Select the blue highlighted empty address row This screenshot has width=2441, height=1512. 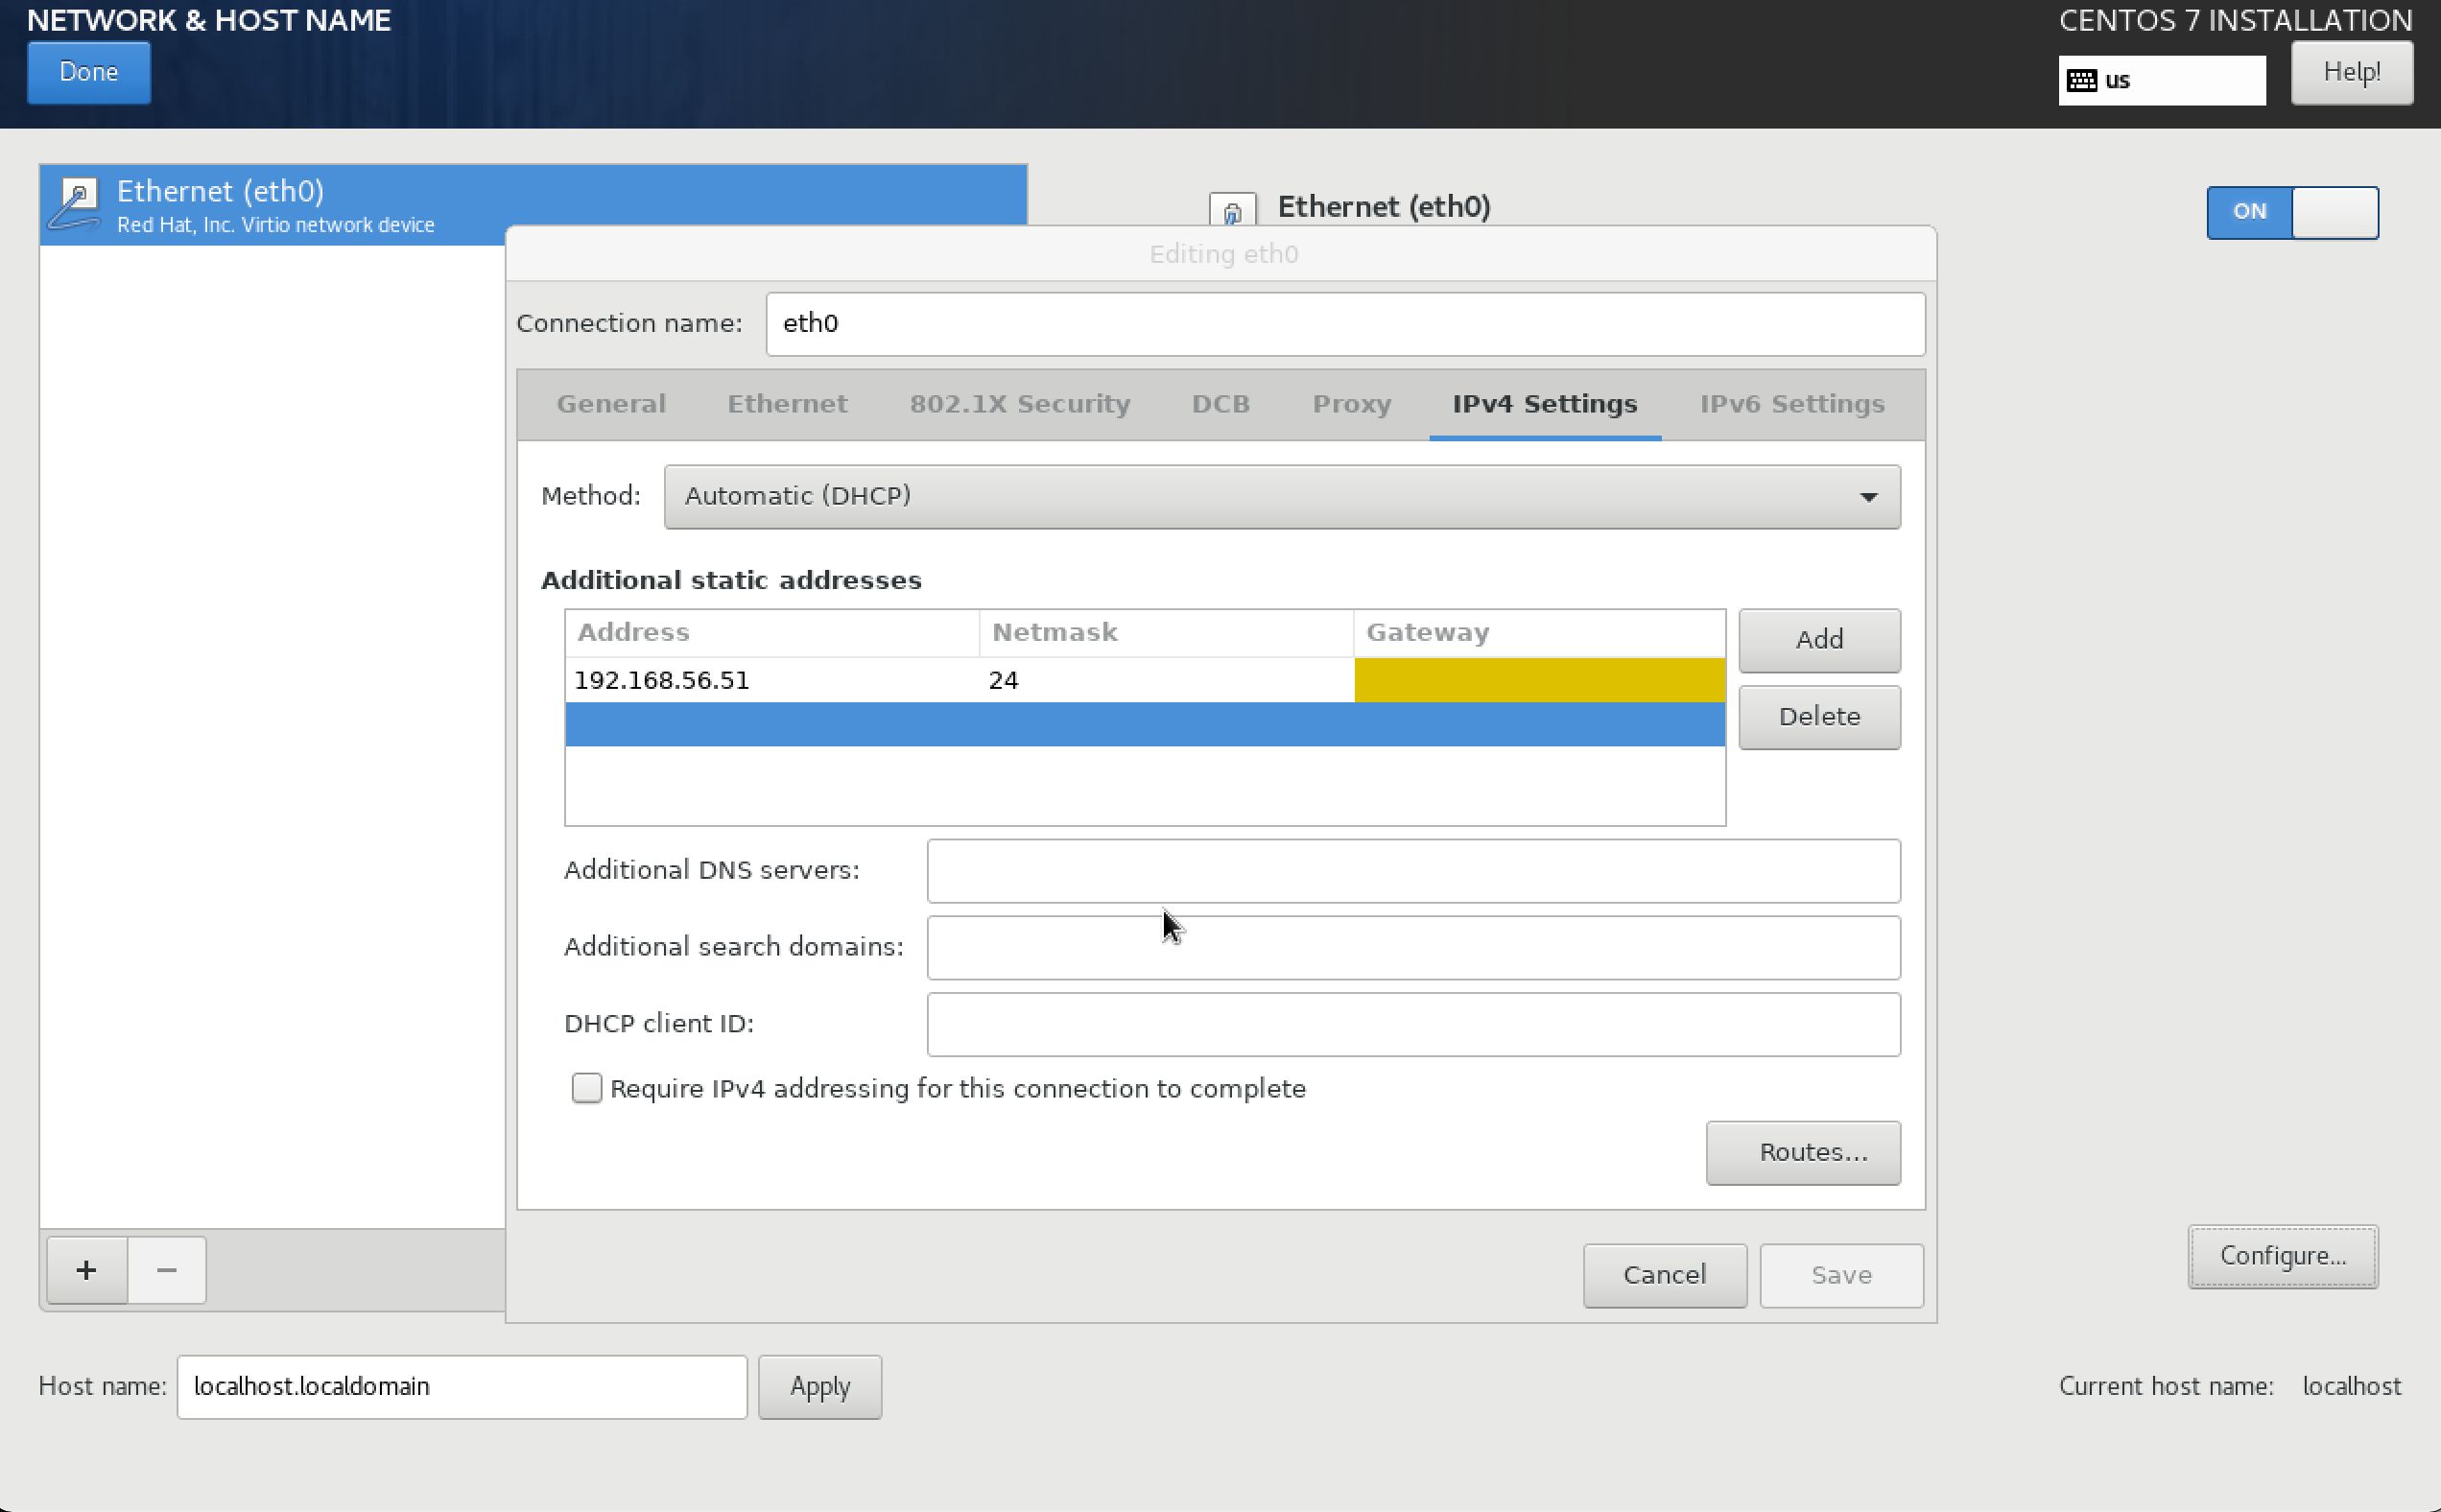pyautogui.click(x=1145, y=724)
